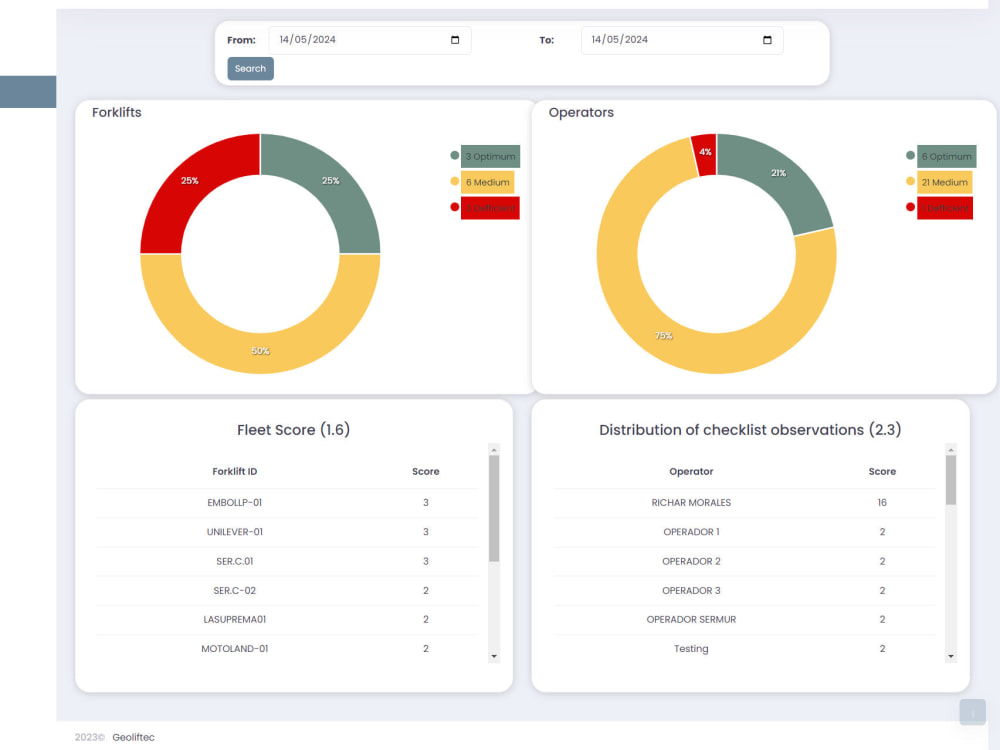Click the checklist observations scrollbar thumb
Viewport: 1000px width, 750px height.
(950, 480)
